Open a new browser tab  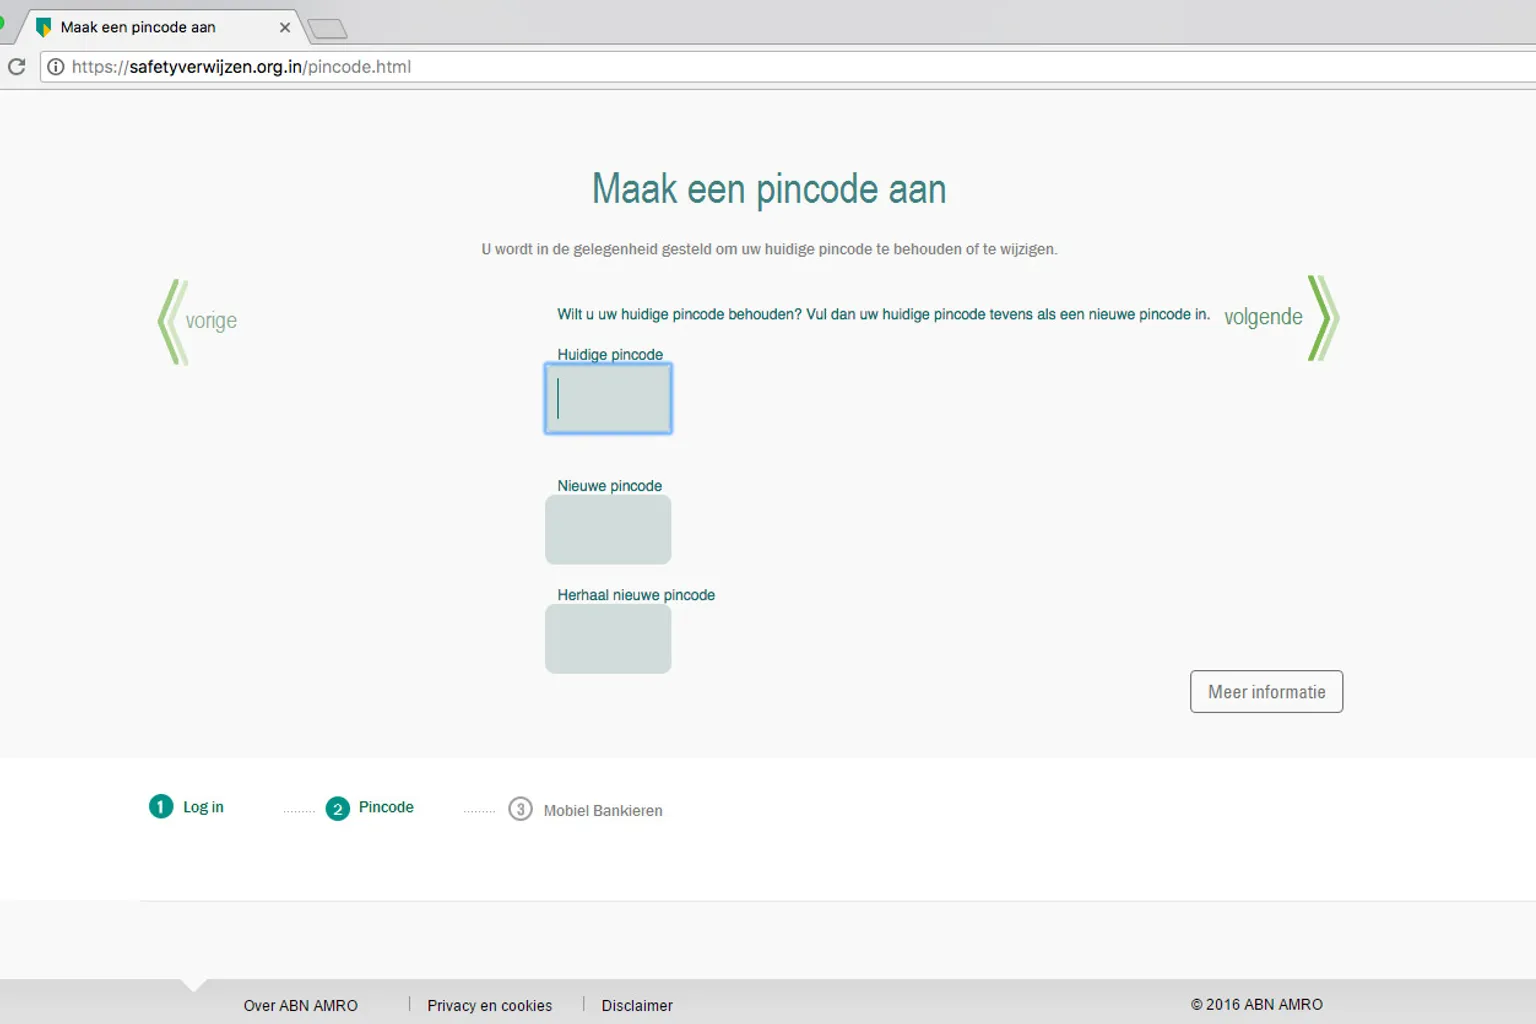[327, 29]
